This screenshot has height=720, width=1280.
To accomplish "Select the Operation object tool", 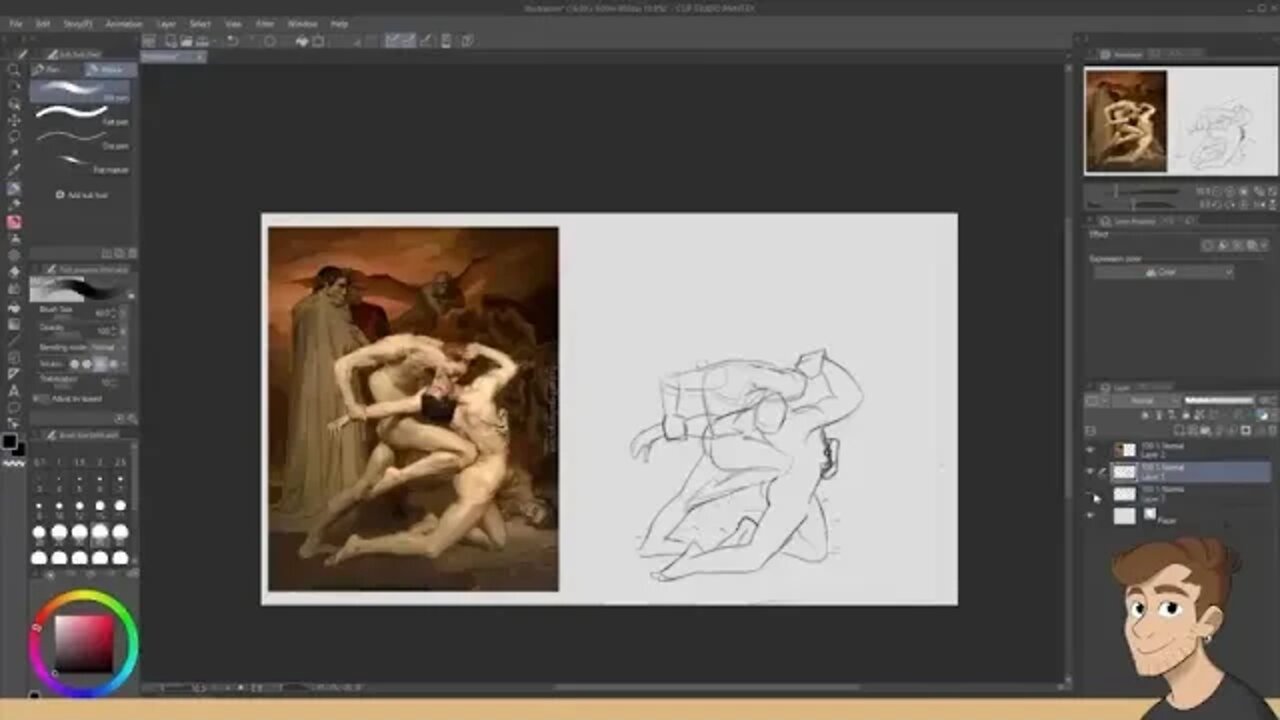I will point(14,103).
